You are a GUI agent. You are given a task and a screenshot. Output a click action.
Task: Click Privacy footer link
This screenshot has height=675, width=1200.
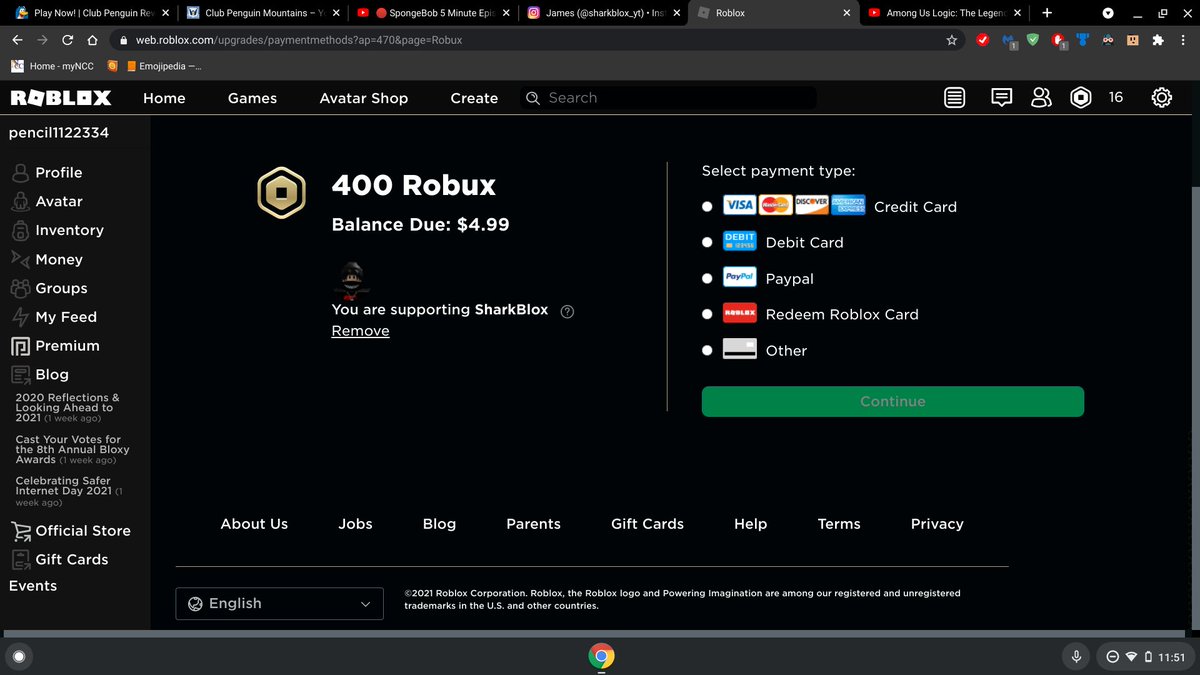click(x=937, y=524)
